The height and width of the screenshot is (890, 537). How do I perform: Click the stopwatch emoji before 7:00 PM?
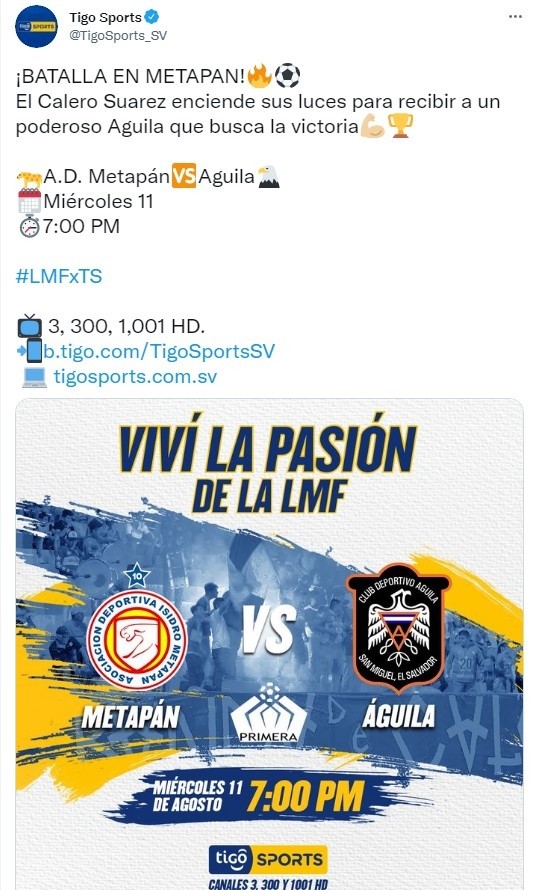click(29, 226)
